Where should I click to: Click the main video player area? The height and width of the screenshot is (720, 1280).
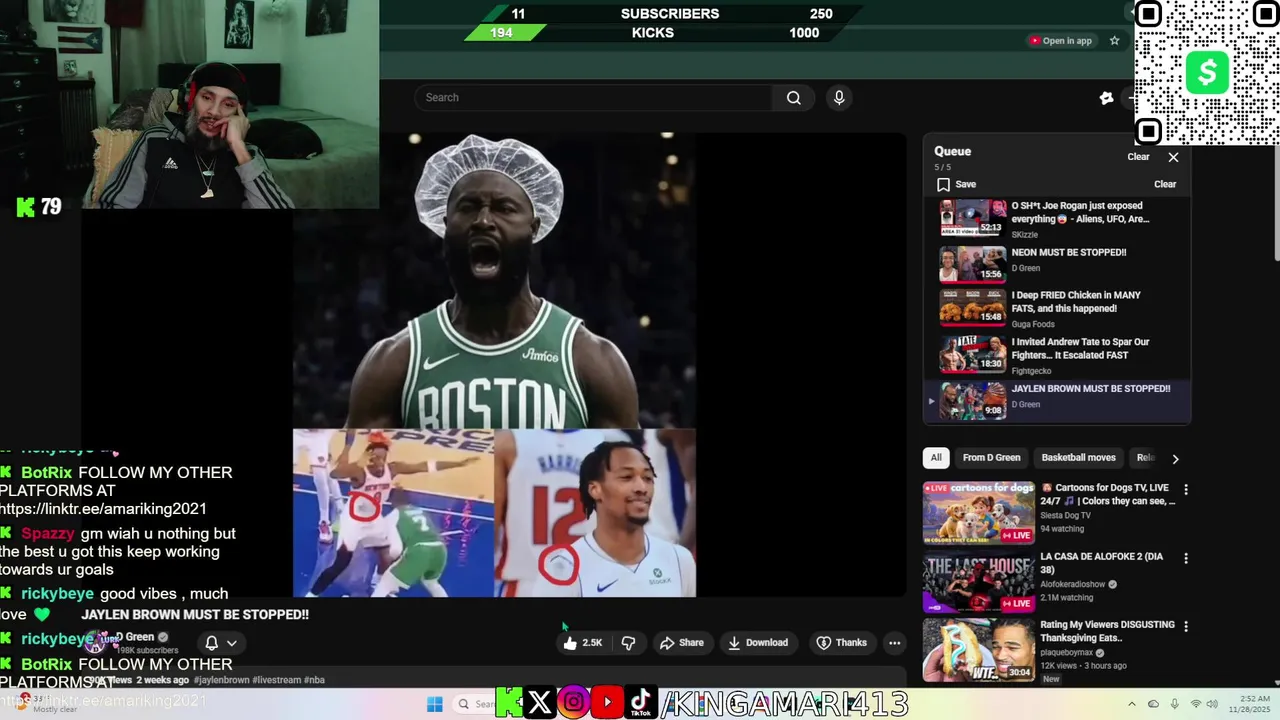pyautogui.click(x=494, y=364)
